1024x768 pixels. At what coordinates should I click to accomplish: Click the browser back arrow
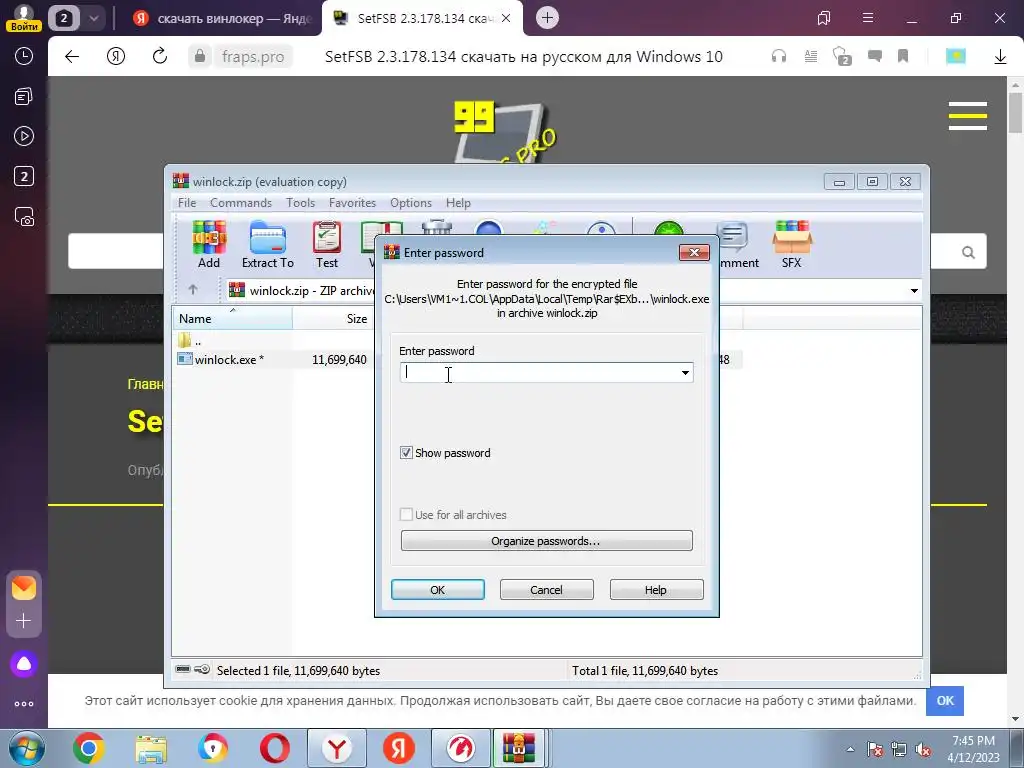72,57
